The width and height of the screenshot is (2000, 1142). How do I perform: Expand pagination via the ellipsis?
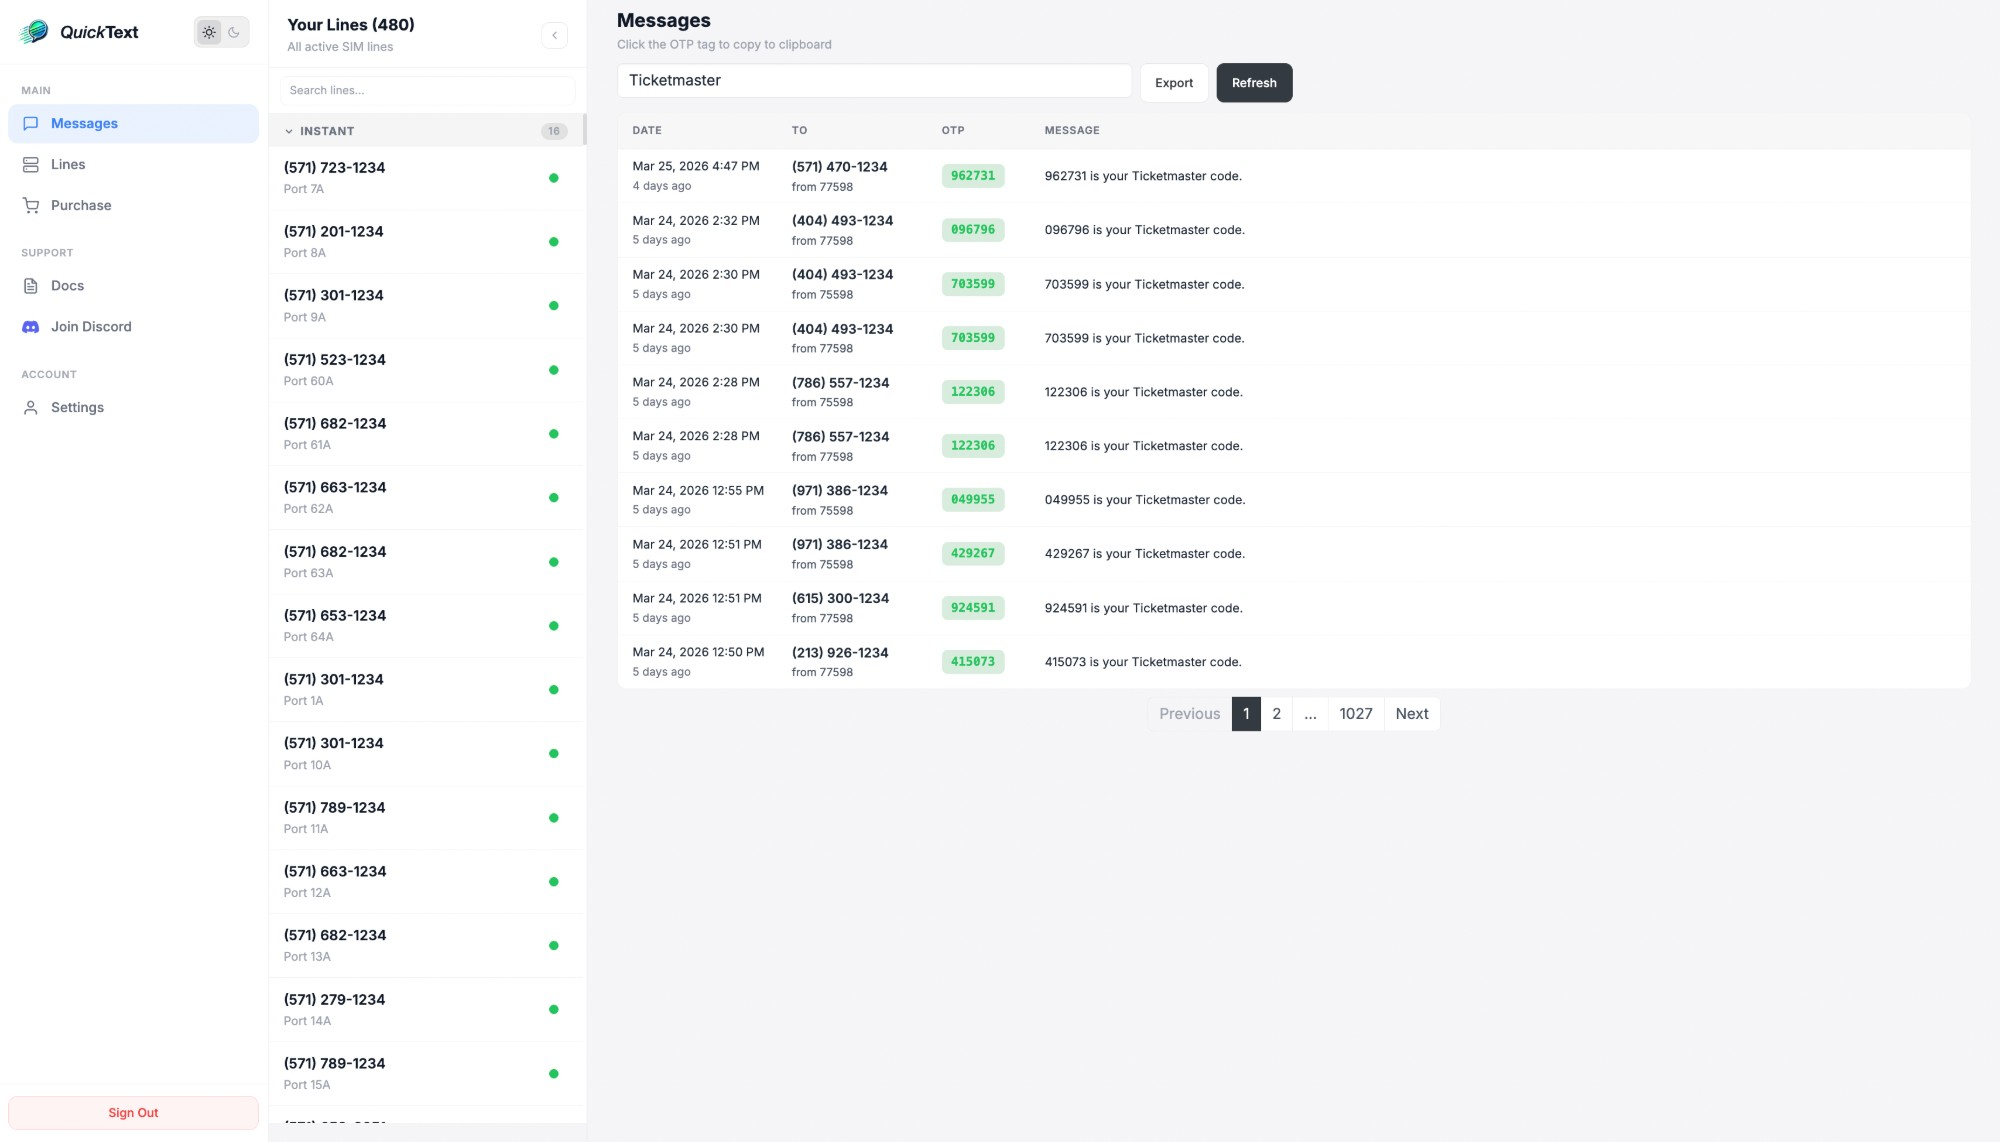[x=1310, y=714]
